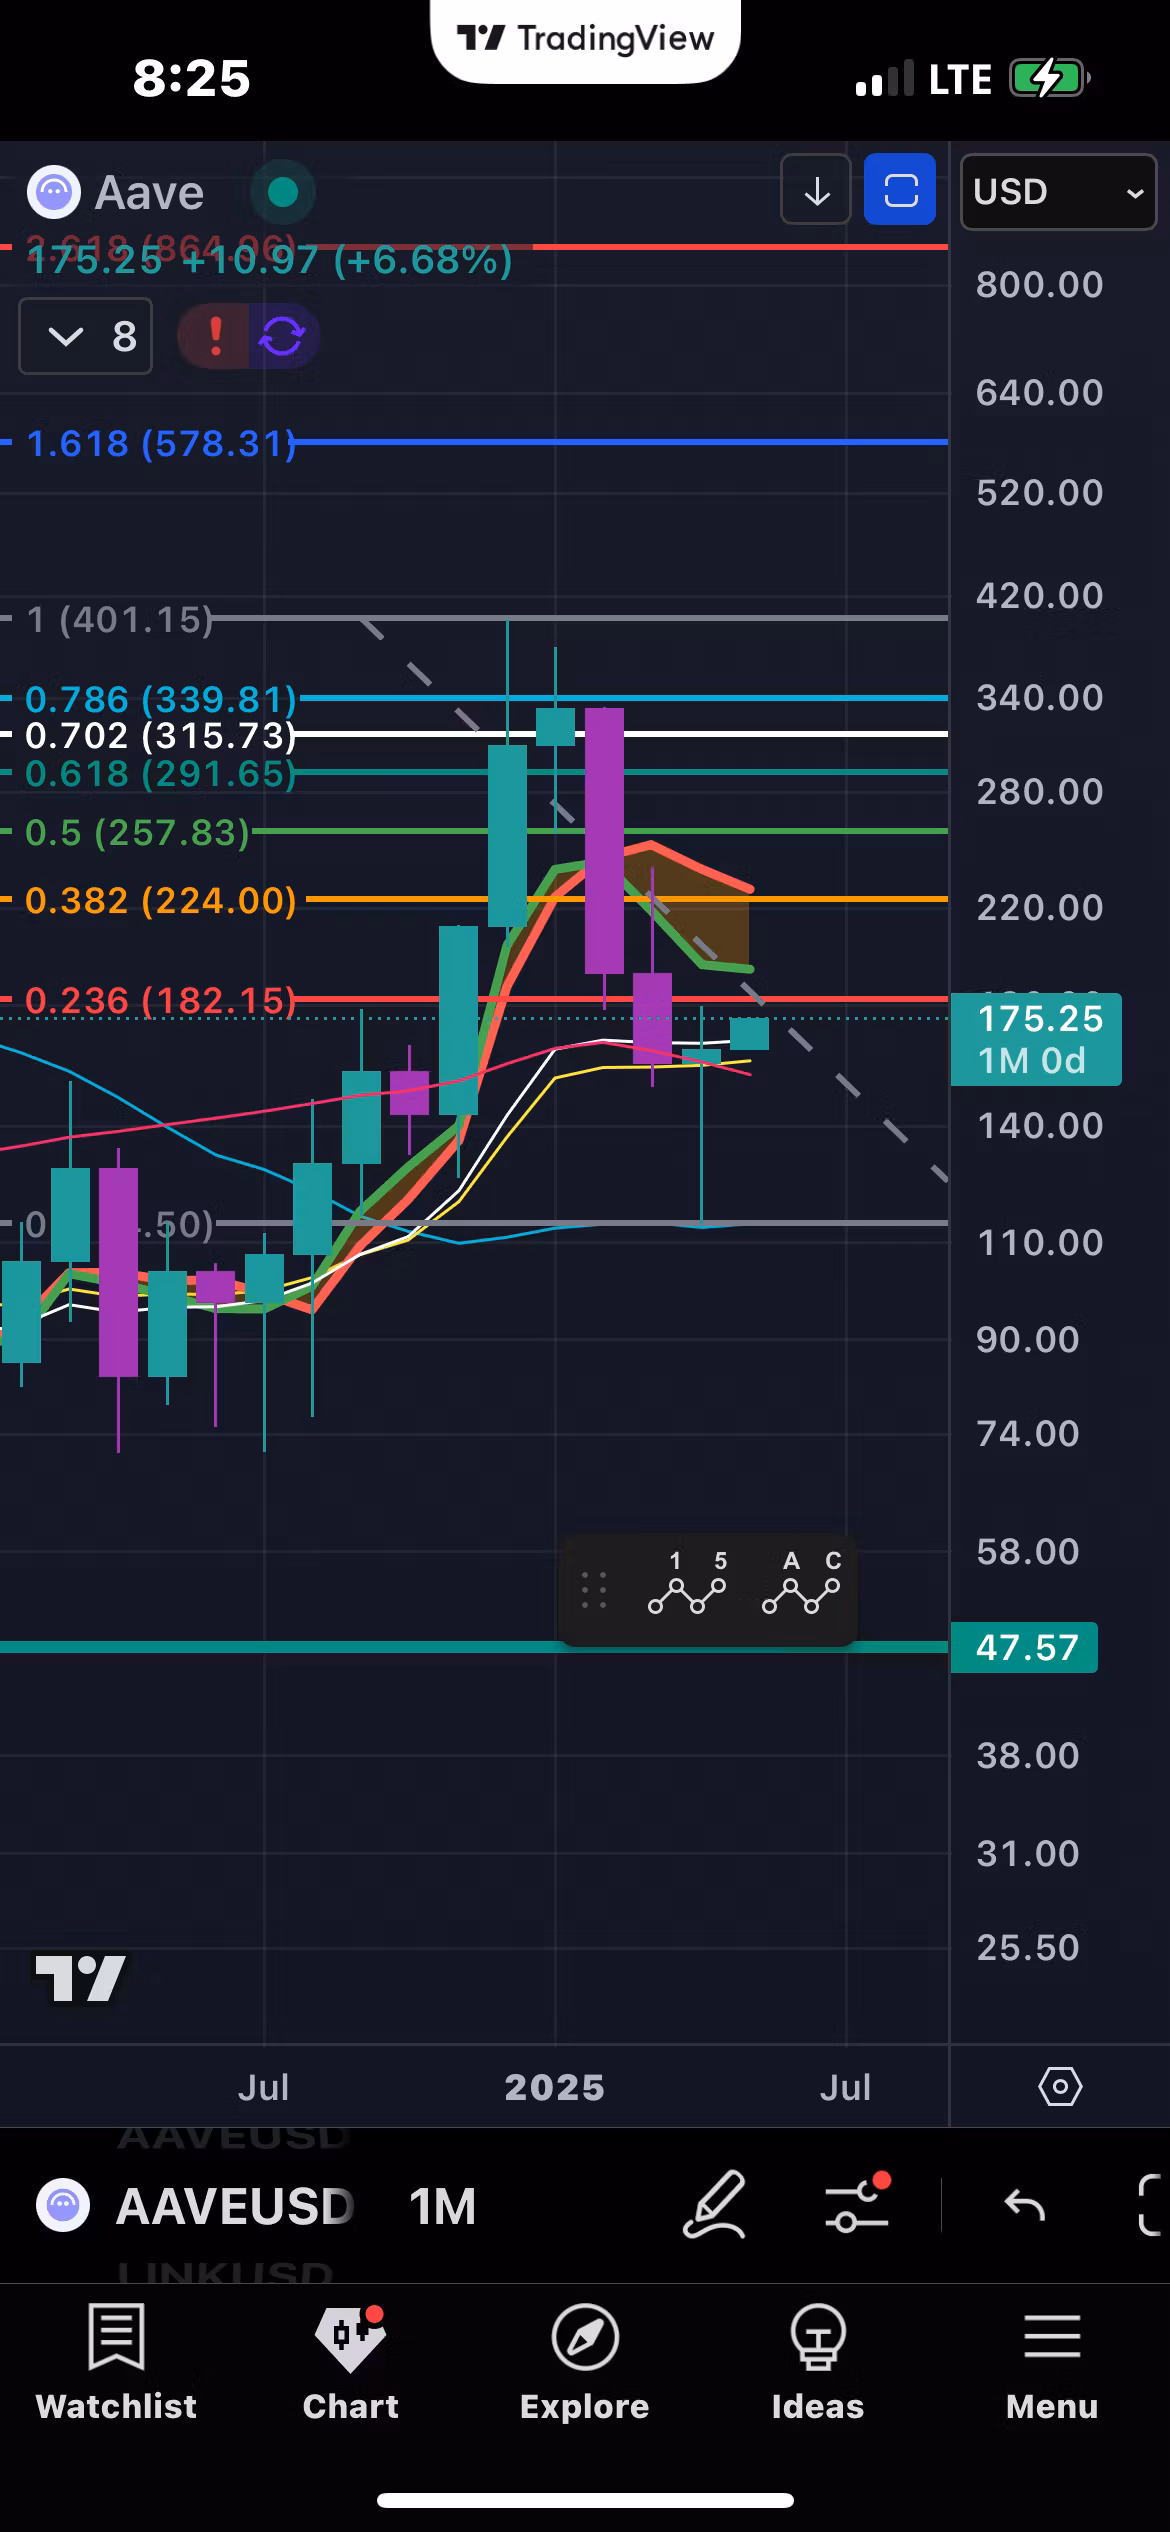
Task: Grab the drawing toolbar drag handle
Action: point(594,1589)
